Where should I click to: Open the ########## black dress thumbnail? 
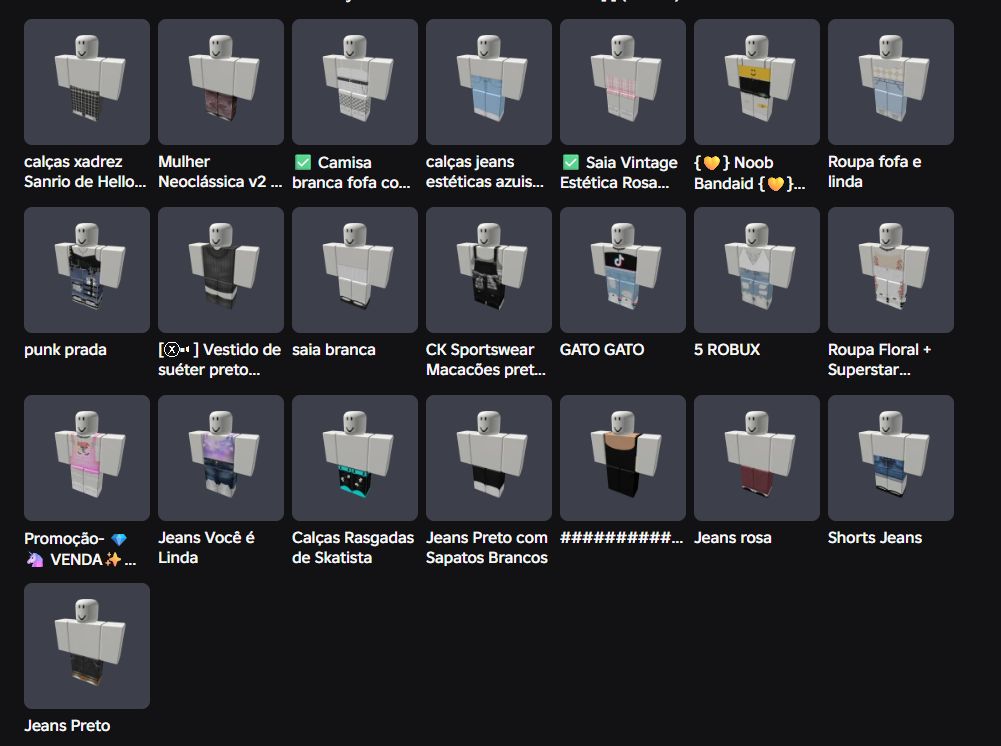point(623,458)
